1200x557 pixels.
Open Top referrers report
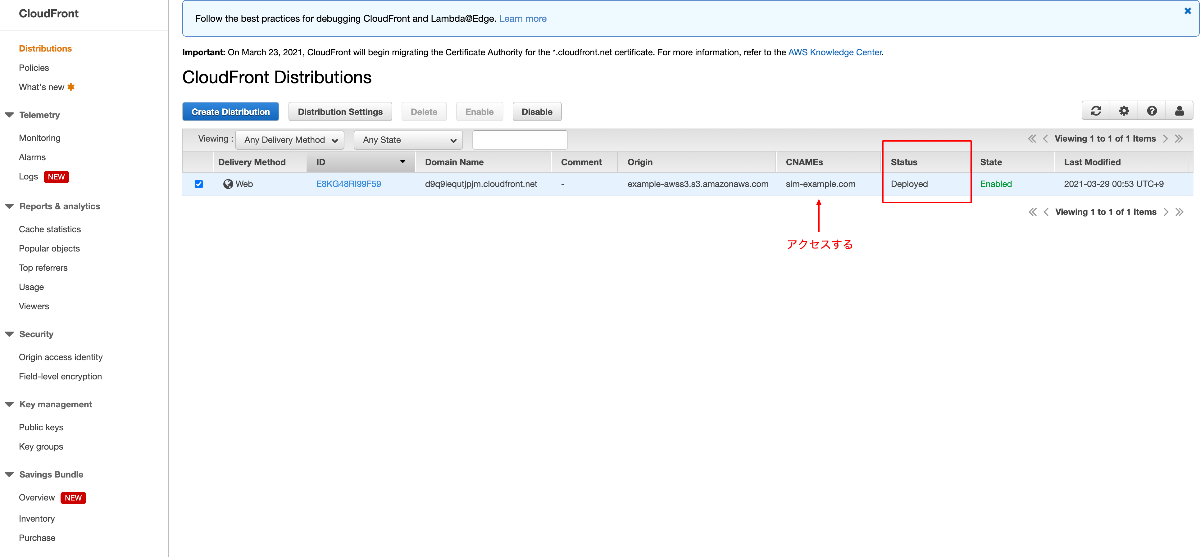(43, 268)
